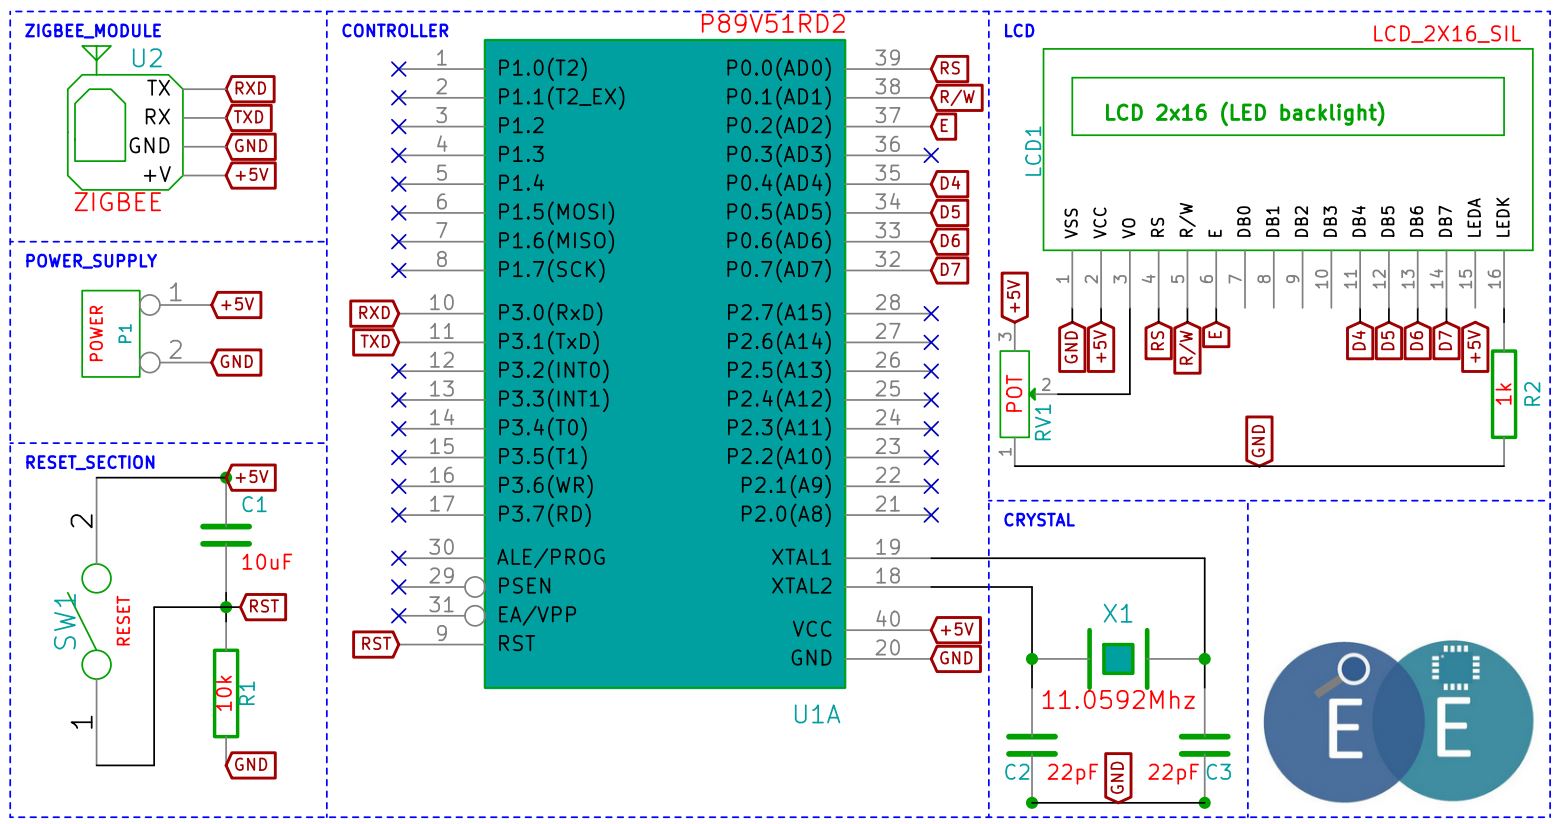The image size is (1558, 824).
Task: Select the 1k resistor R2 symbol
Action: pyautogui.click(x=1504, y=394)
